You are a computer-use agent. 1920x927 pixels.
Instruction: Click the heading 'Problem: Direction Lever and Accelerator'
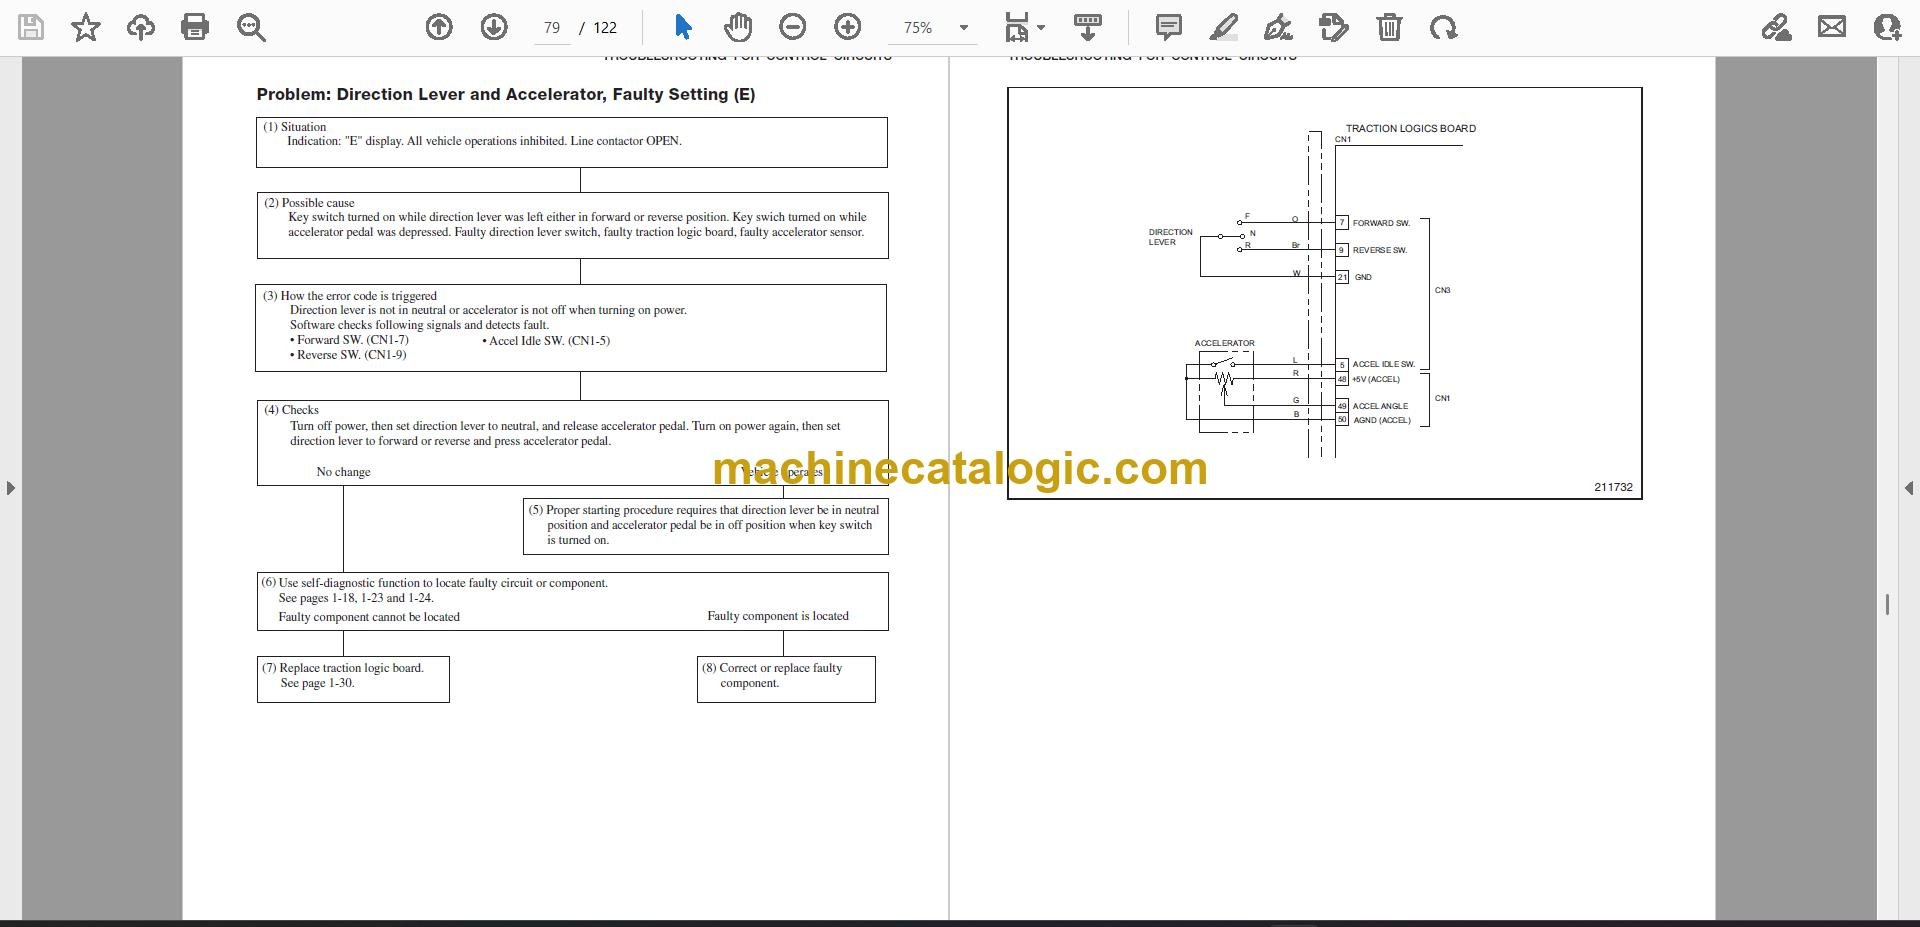[506, 94]
